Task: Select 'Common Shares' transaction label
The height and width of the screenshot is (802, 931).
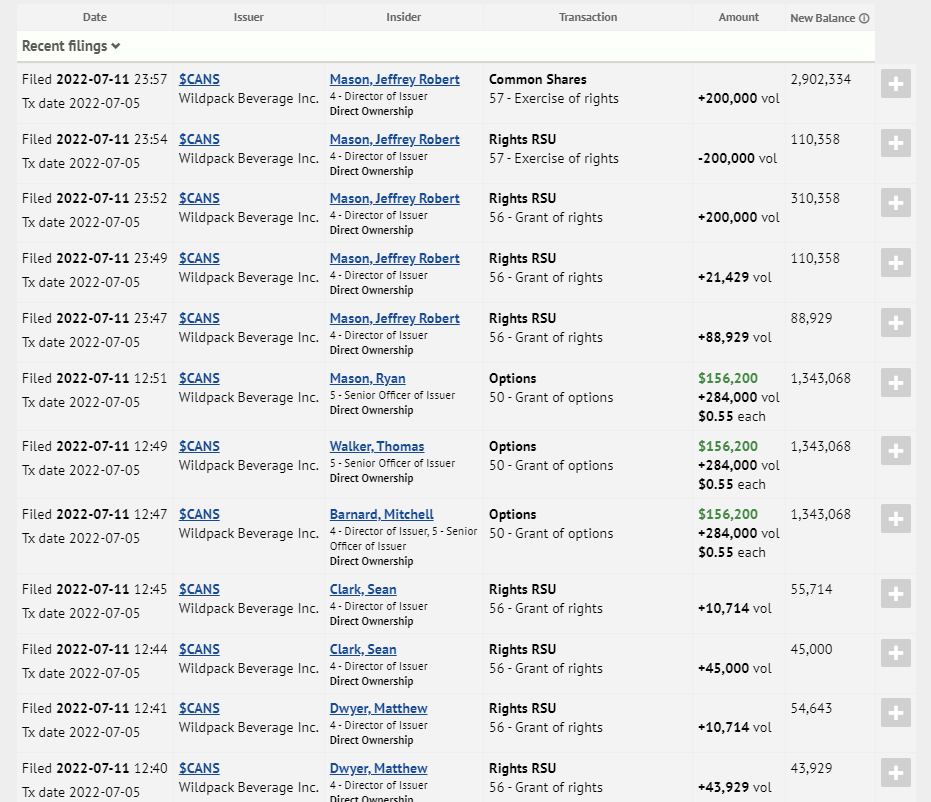Action: [x=537, y=80]
